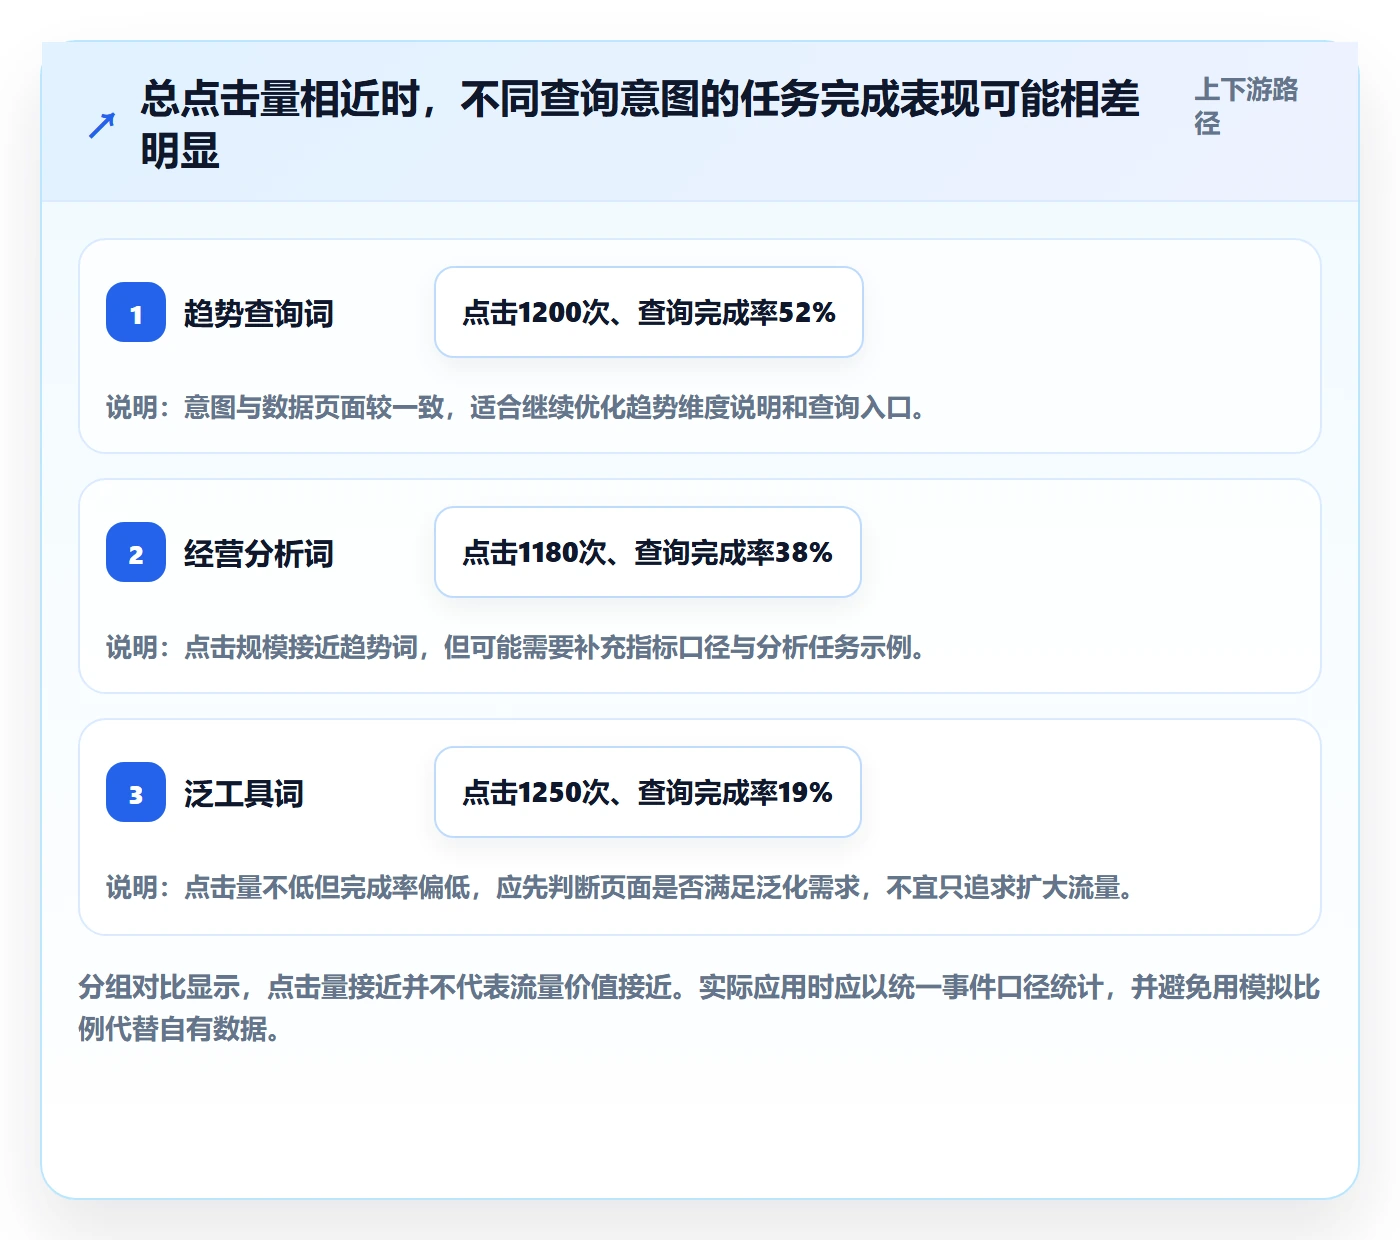This screenshot has height=1240, width=1400.
Task: Click the 点击1250次、查询完成率19% pill
Action: tap(648, 792)
